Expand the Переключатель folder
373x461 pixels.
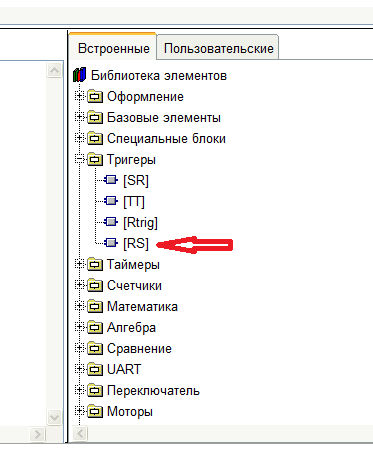click(79, 390)
